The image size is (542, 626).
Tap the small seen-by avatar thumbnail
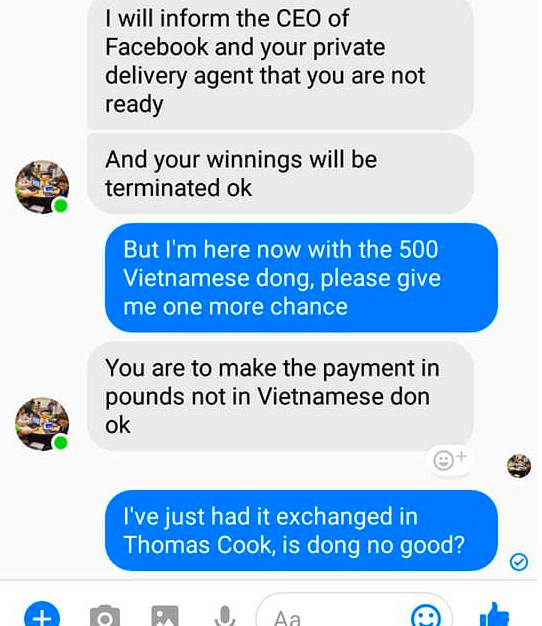point(518,466)
